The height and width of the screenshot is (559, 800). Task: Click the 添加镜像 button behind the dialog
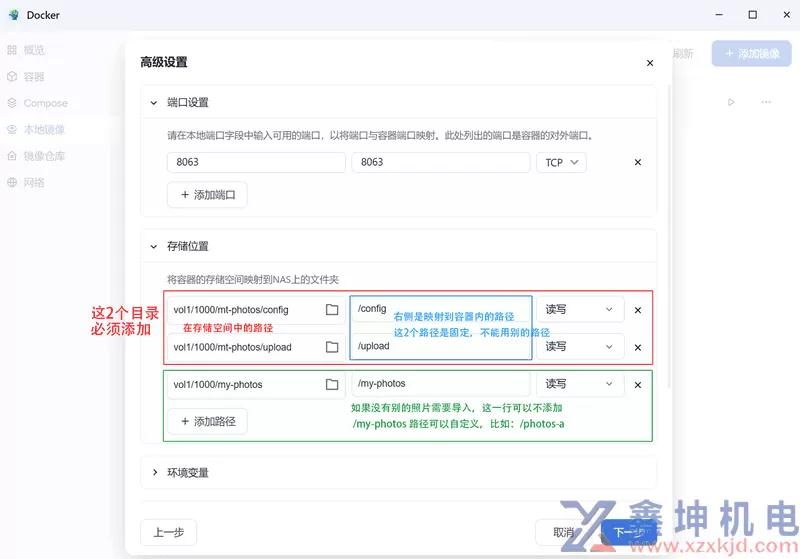tap(752, 54)
